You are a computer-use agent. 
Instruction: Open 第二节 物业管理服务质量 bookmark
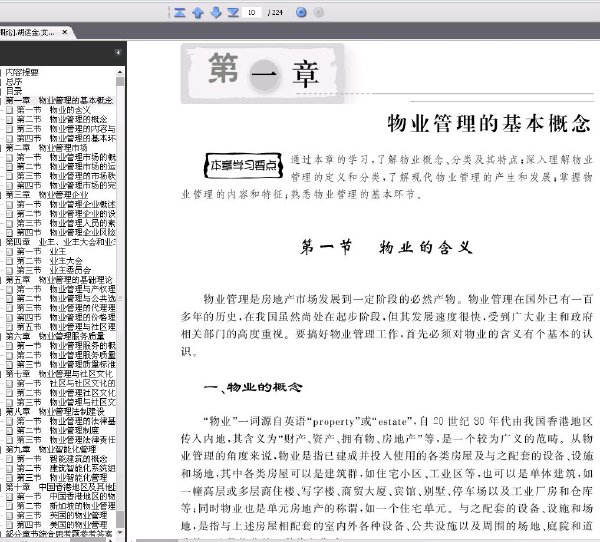click(x=66, y=355)
